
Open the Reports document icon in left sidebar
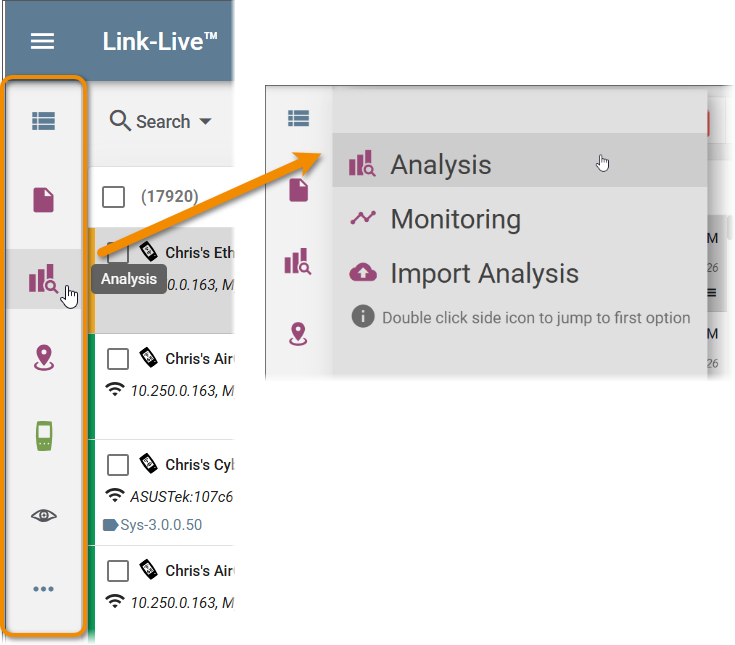pyautogui.click(x=44, y=200)
